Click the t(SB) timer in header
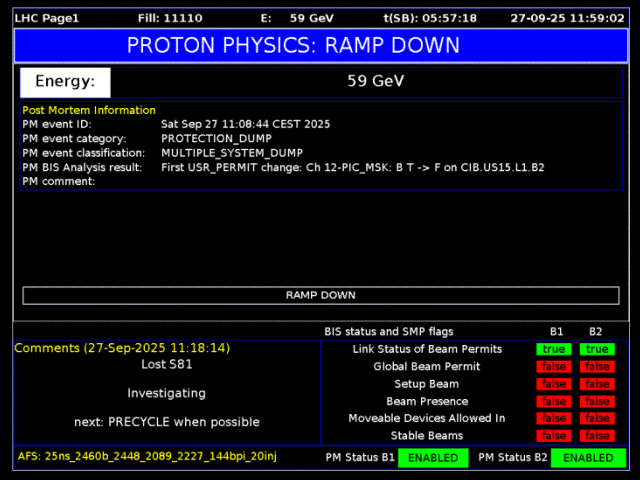This screenshot has width=640, height=480. pyautogui.click(x=430, y=18)
